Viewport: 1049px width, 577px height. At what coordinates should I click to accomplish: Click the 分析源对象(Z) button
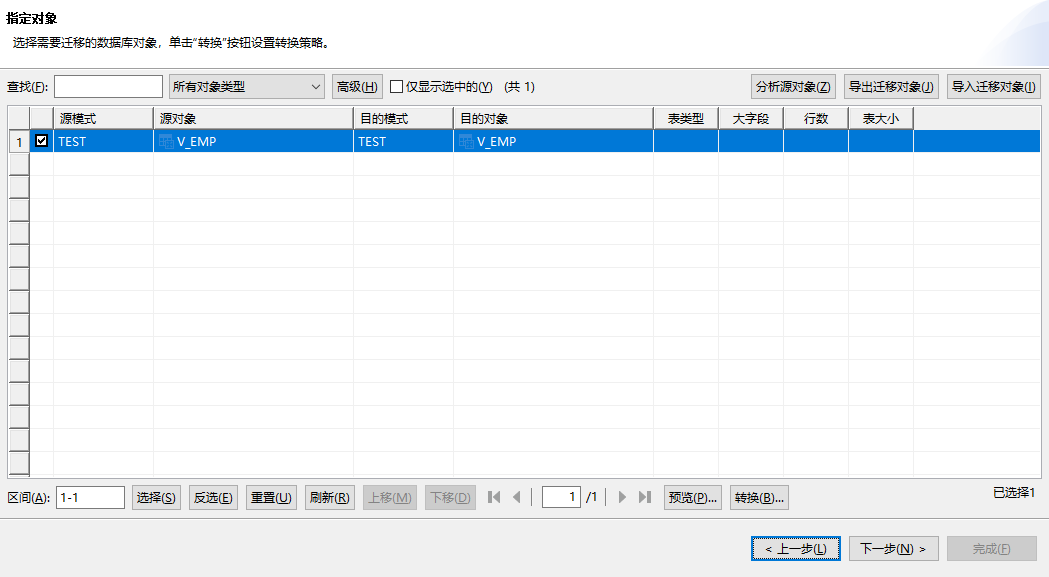[x=794, y=86]
